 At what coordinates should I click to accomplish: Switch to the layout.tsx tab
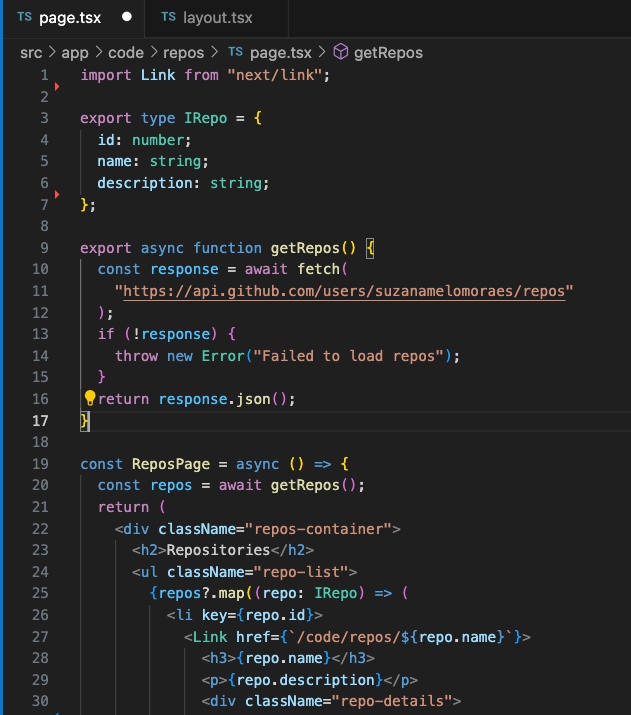click(217, 18)
